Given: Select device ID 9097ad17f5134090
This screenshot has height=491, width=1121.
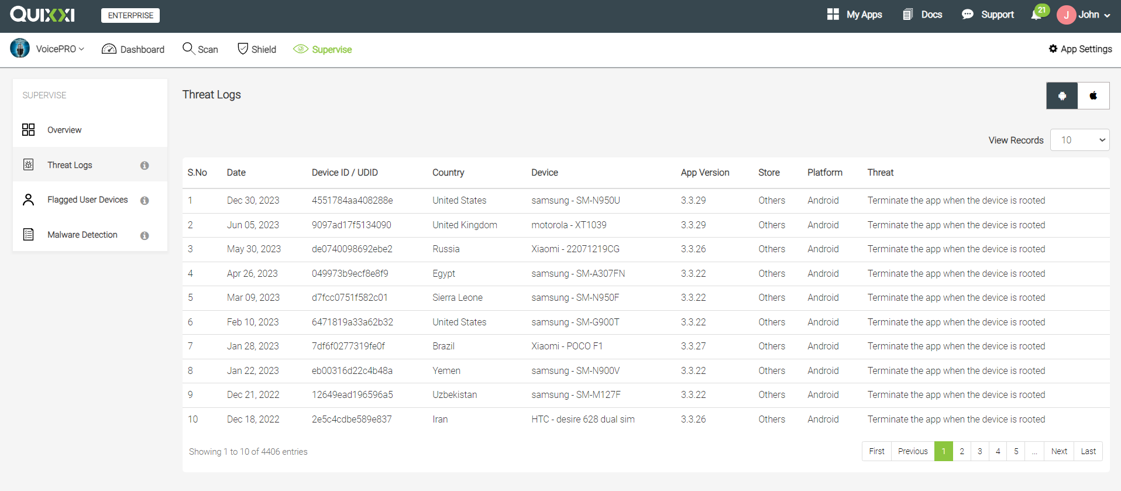Looking at the screenshot, I should (351, 225).
